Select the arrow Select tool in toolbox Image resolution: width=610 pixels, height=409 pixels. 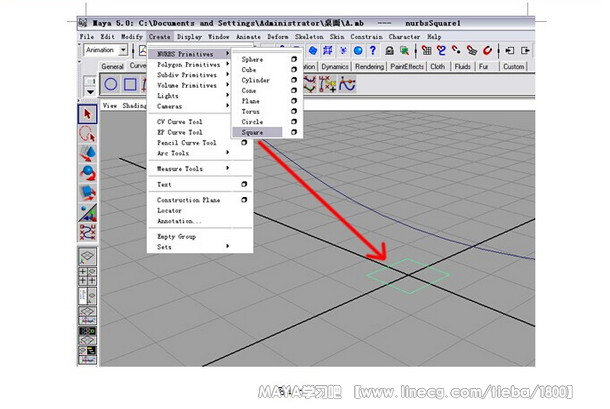88,114
